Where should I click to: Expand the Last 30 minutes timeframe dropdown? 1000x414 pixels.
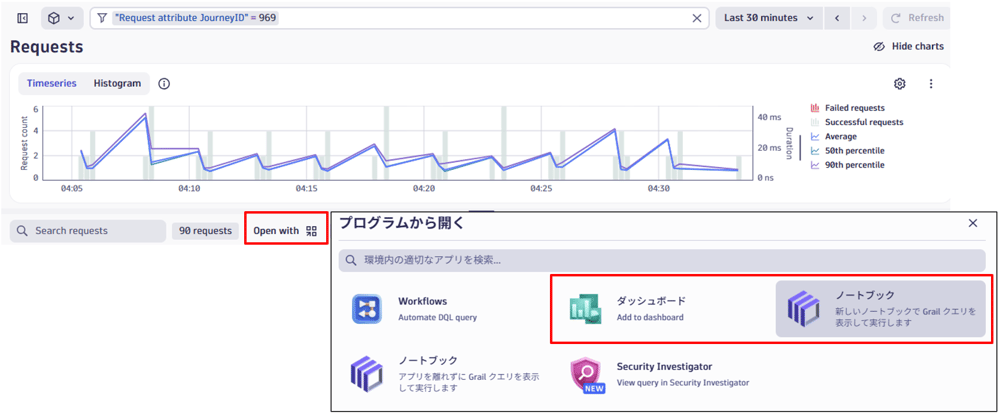(767, 18)
